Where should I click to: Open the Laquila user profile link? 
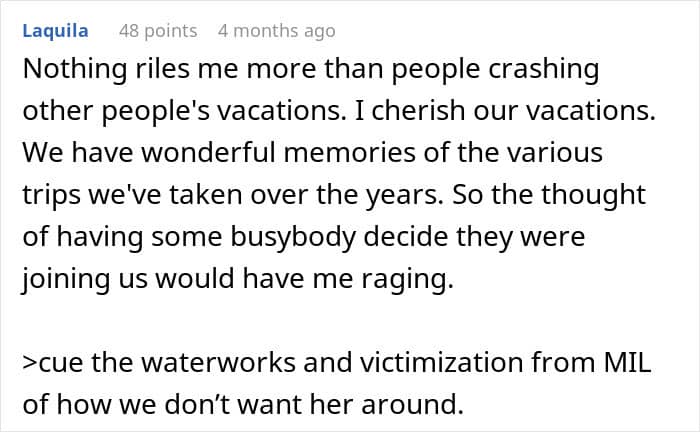pos(55,31)
